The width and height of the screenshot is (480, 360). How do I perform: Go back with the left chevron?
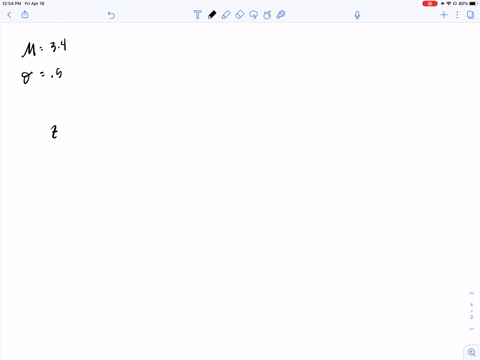(x=9, y=15)
